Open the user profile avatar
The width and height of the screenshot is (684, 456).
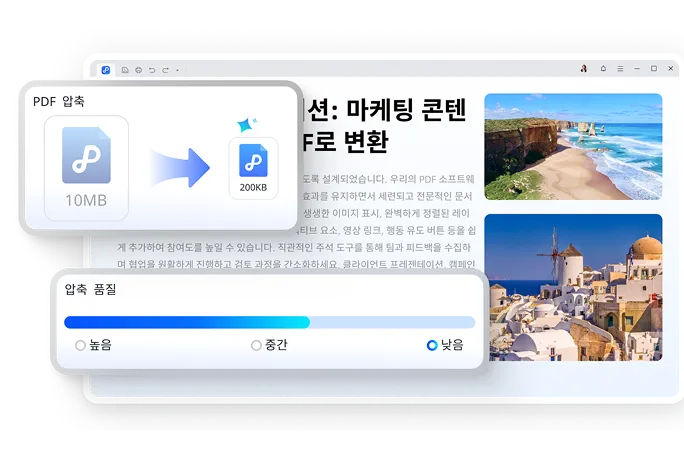(584, 69)
